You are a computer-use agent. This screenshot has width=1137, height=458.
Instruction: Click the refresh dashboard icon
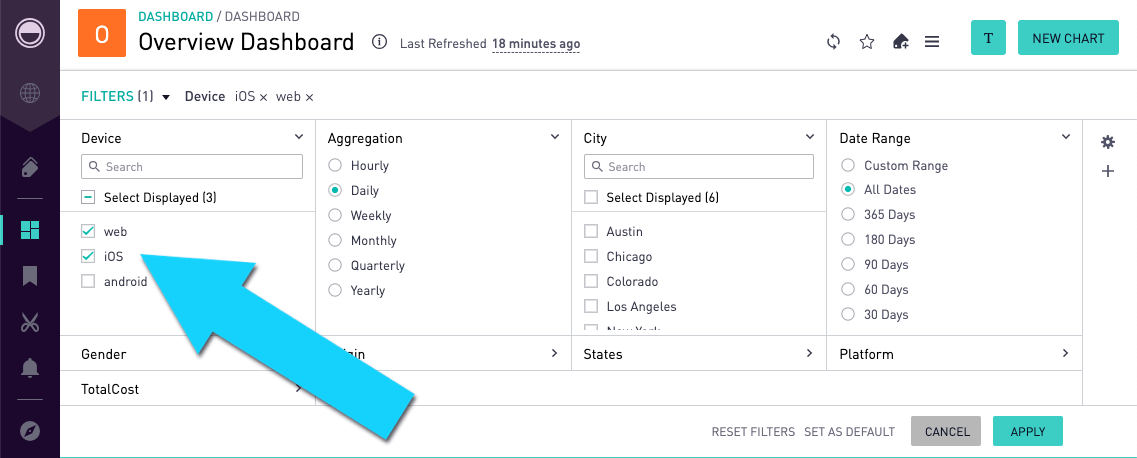(833, 42)
